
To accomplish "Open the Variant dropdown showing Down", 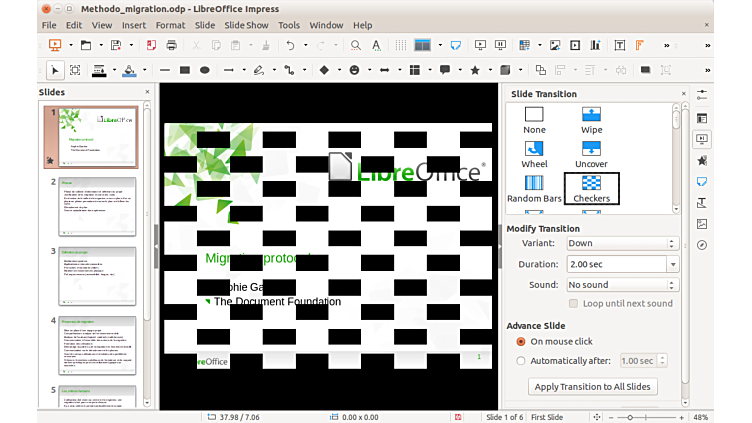I will (622, 243).
